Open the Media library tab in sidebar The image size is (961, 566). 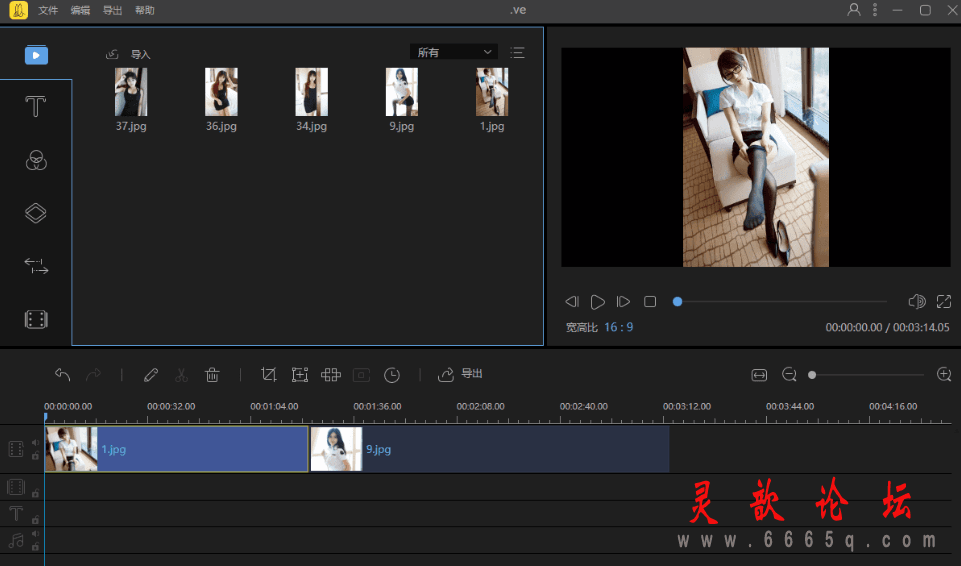(x=36, y=55)
